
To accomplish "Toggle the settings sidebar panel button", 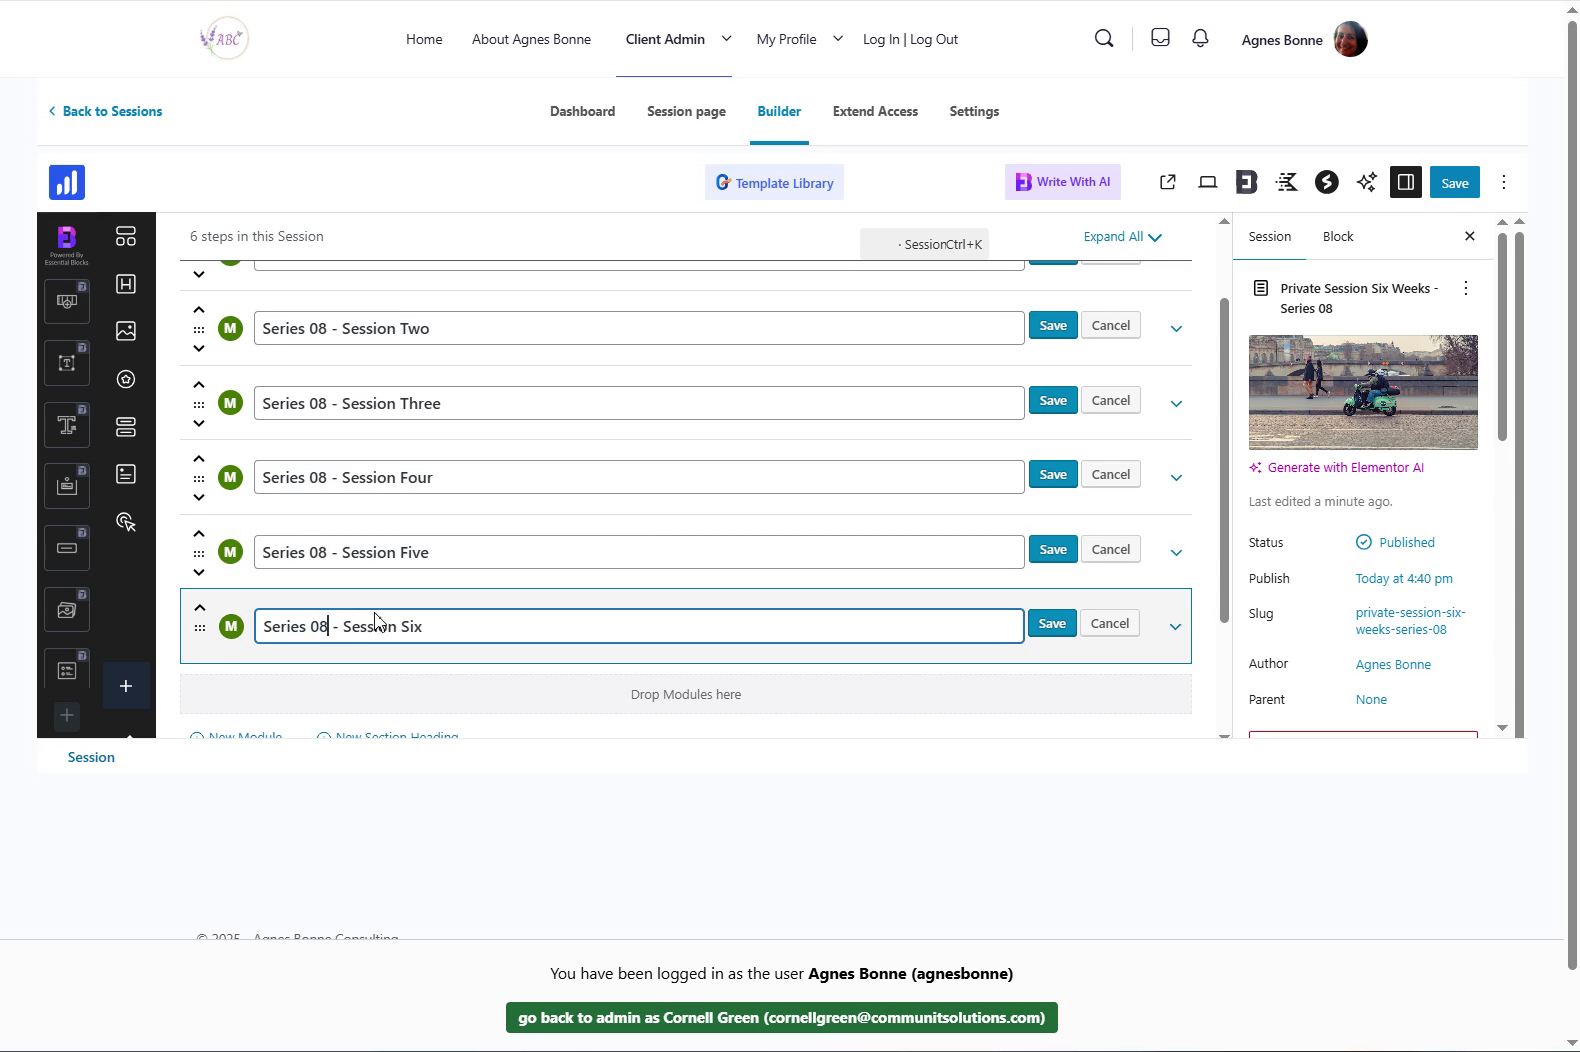I will click(x=1405, y=182).
